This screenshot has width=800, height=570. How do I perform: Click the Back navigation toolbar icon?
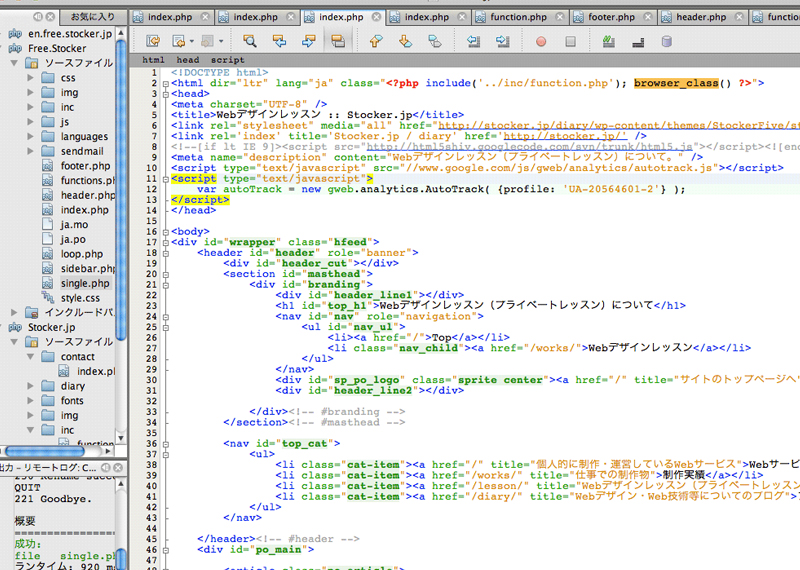179,41
